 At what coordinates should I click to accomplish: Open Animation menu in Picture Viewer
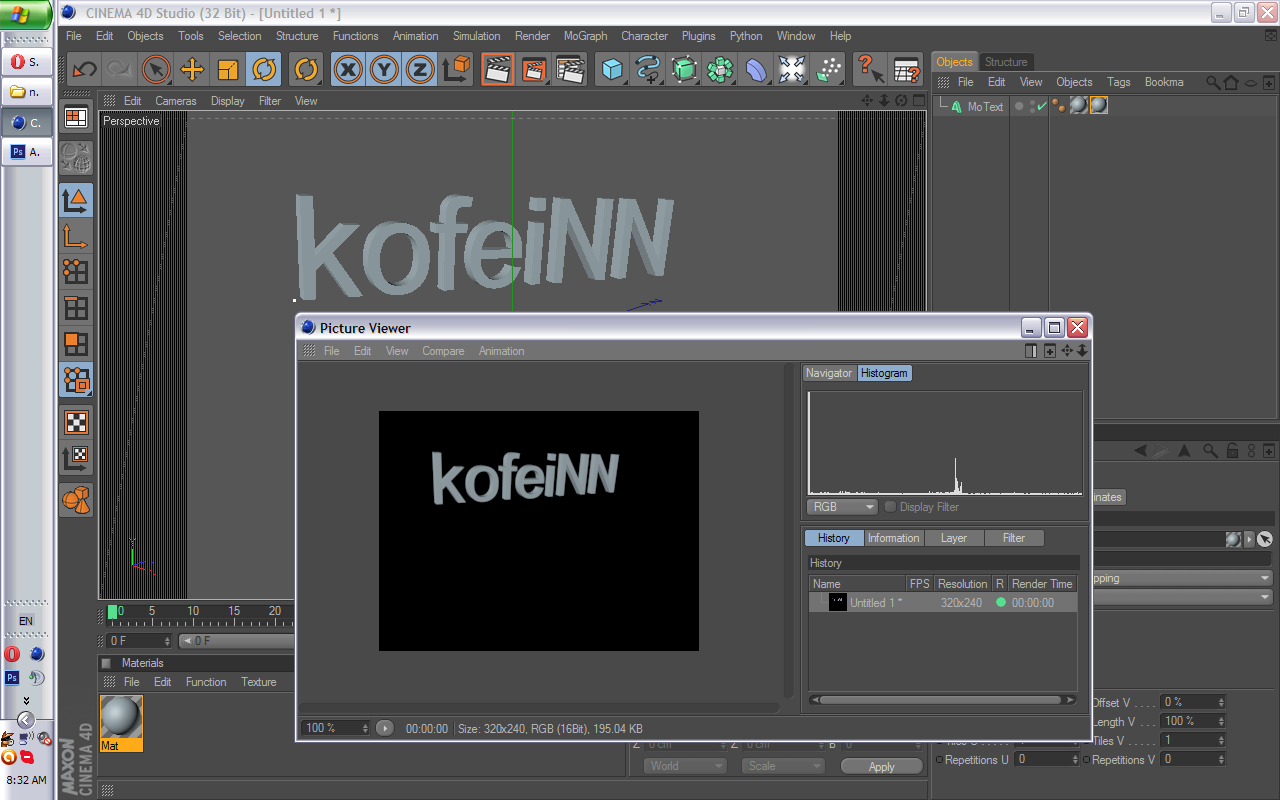(501, 351)
